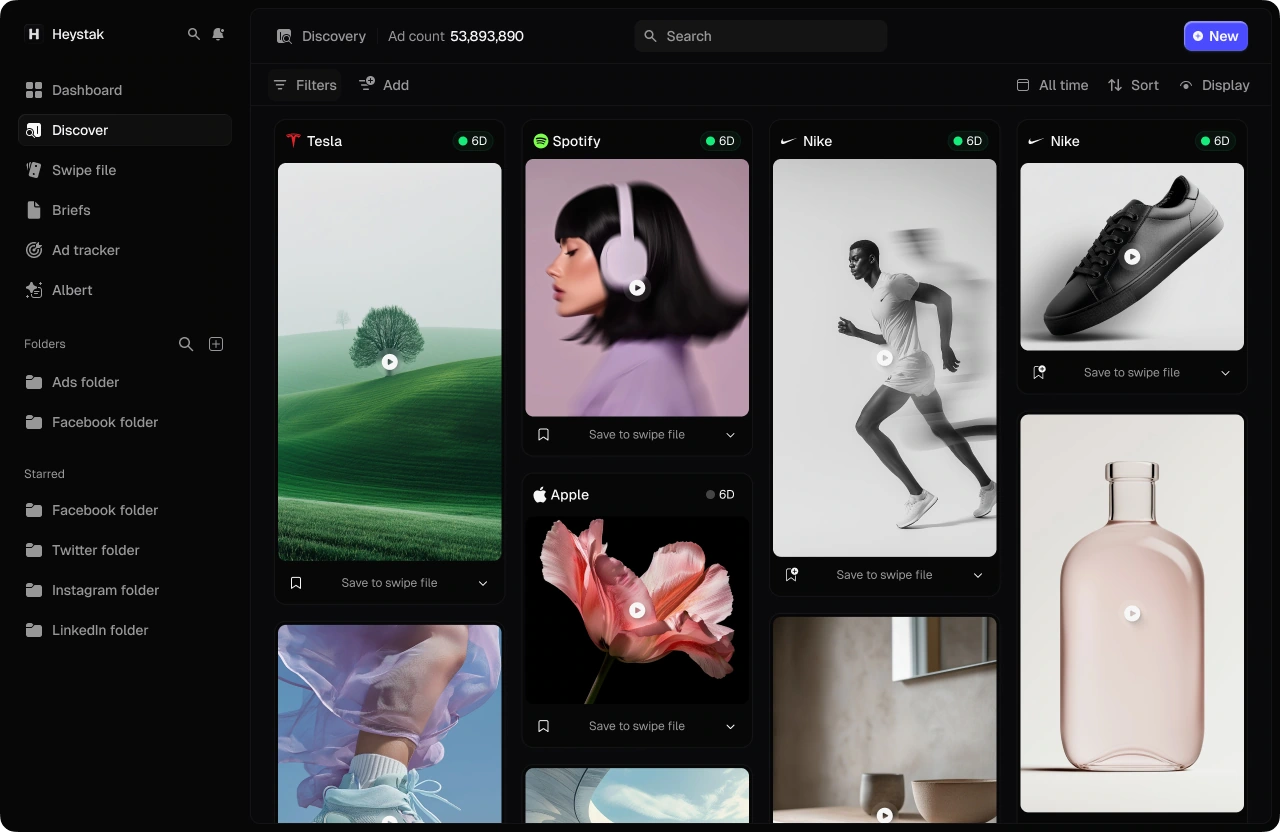Click the Heystak logo icon
Image resolution: width=1280 pixels, height=832 pixels.
point(34,34)
